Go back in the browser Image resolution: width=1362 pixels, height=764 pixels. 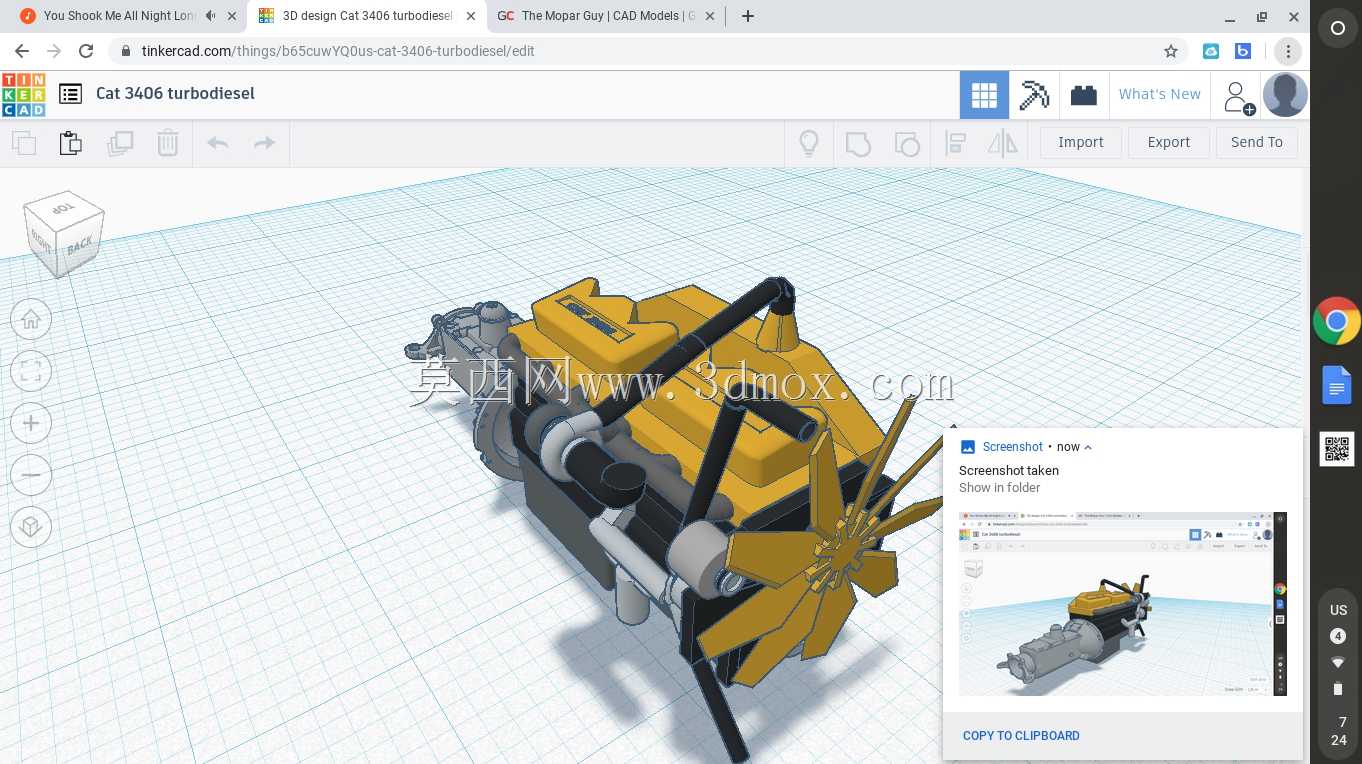22,51
